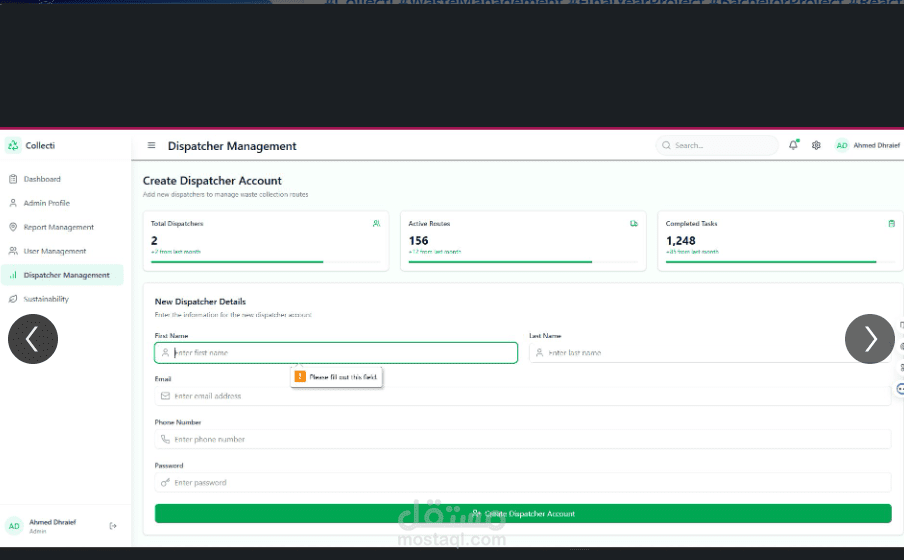Click the orange warning icon in the tooltip
Viewport: 904px width, 560px height.
(x=300, y=377)
